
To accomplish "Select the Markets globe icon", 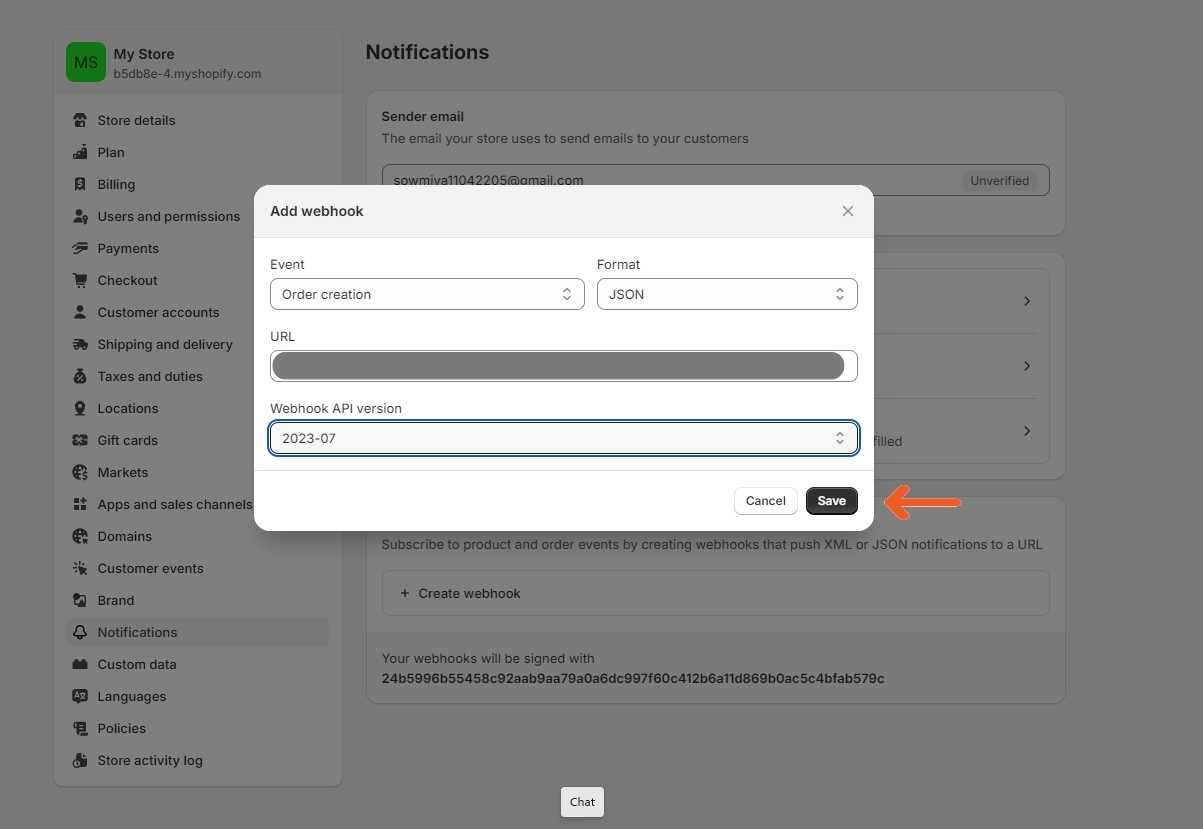I will [x=80, y=472].
